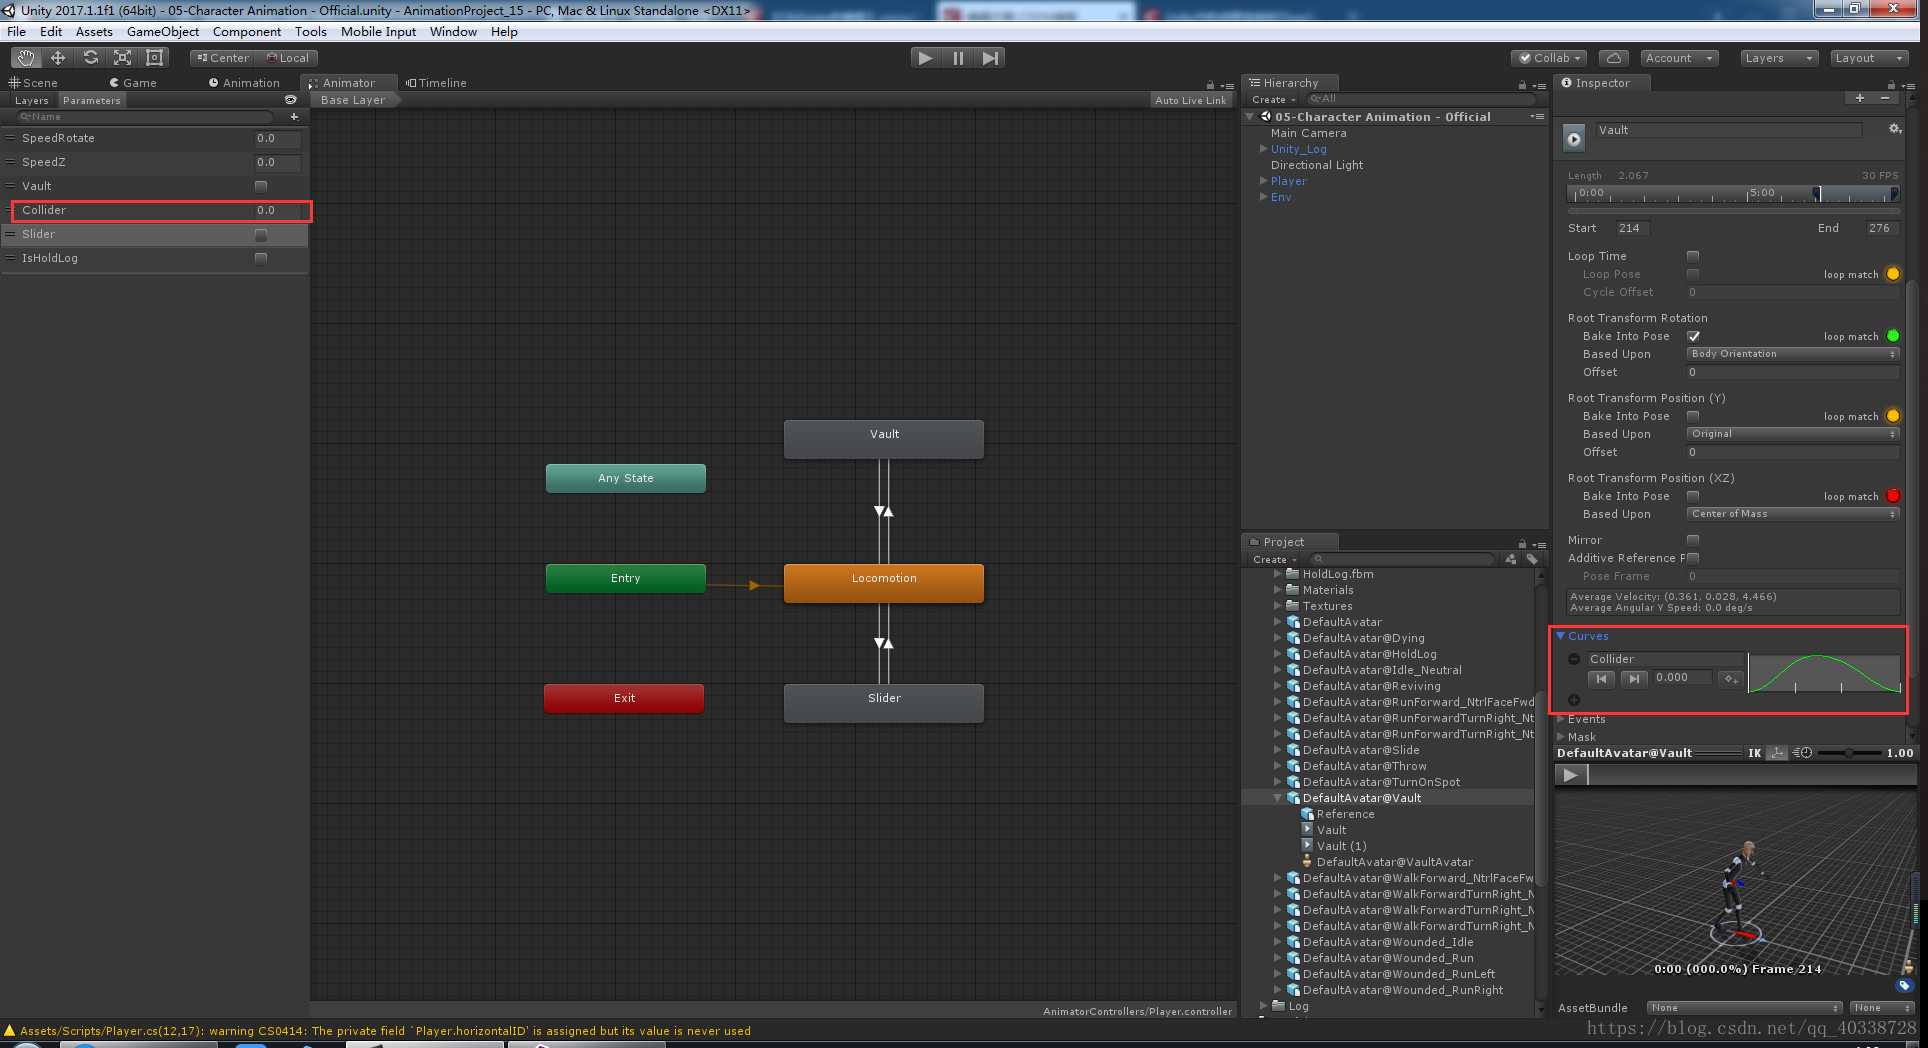Switch to the Layers tab in Animator

[32, 100]
